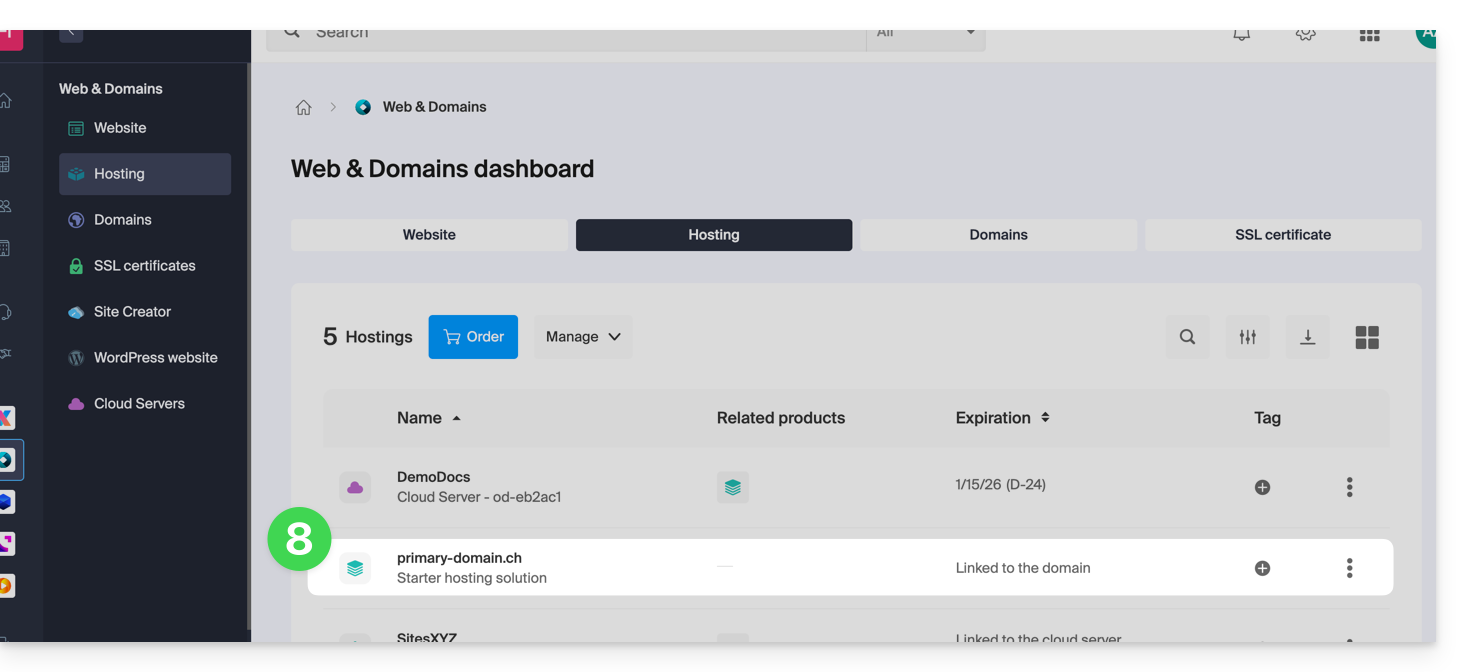
Task: Open the three-dot menu for DemoDocs
Action: click(x=1349, y=487)
